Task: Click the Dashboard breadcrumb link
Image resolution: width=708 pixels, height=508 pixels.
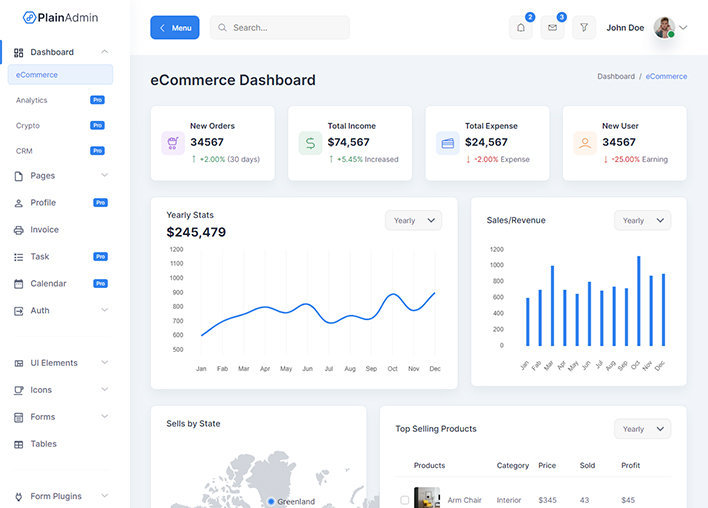Action: click(x=615, y=77)
